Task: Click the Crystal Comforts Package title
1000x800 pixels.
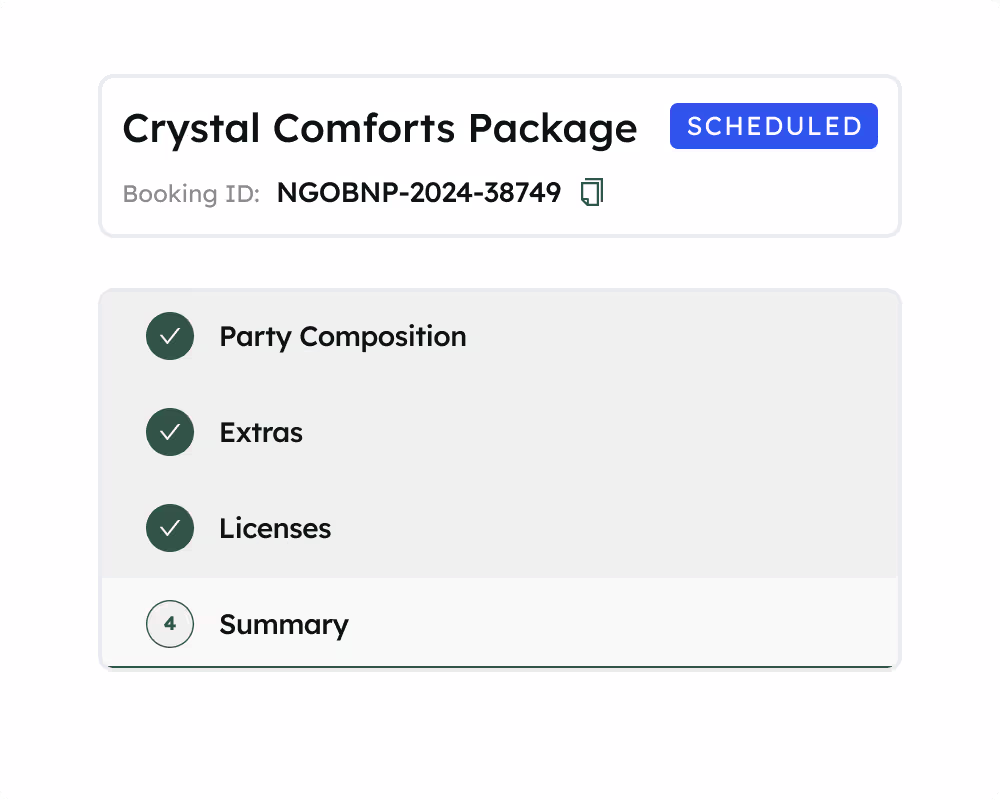Action: pos(379,129)
